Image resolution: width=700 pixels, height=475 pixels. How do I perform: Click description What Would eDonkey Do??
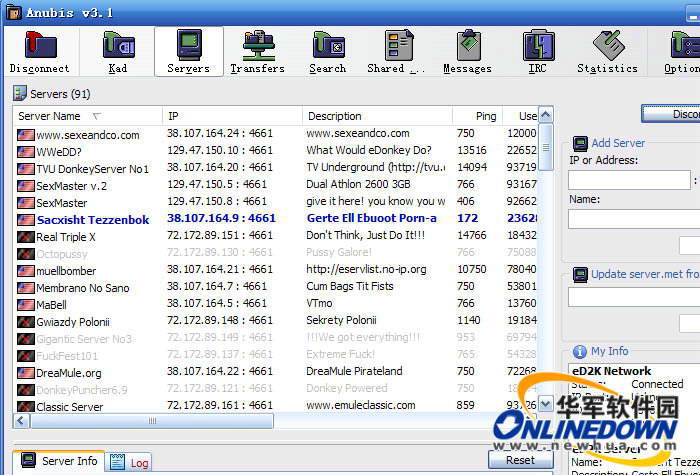tap(369, 150)
